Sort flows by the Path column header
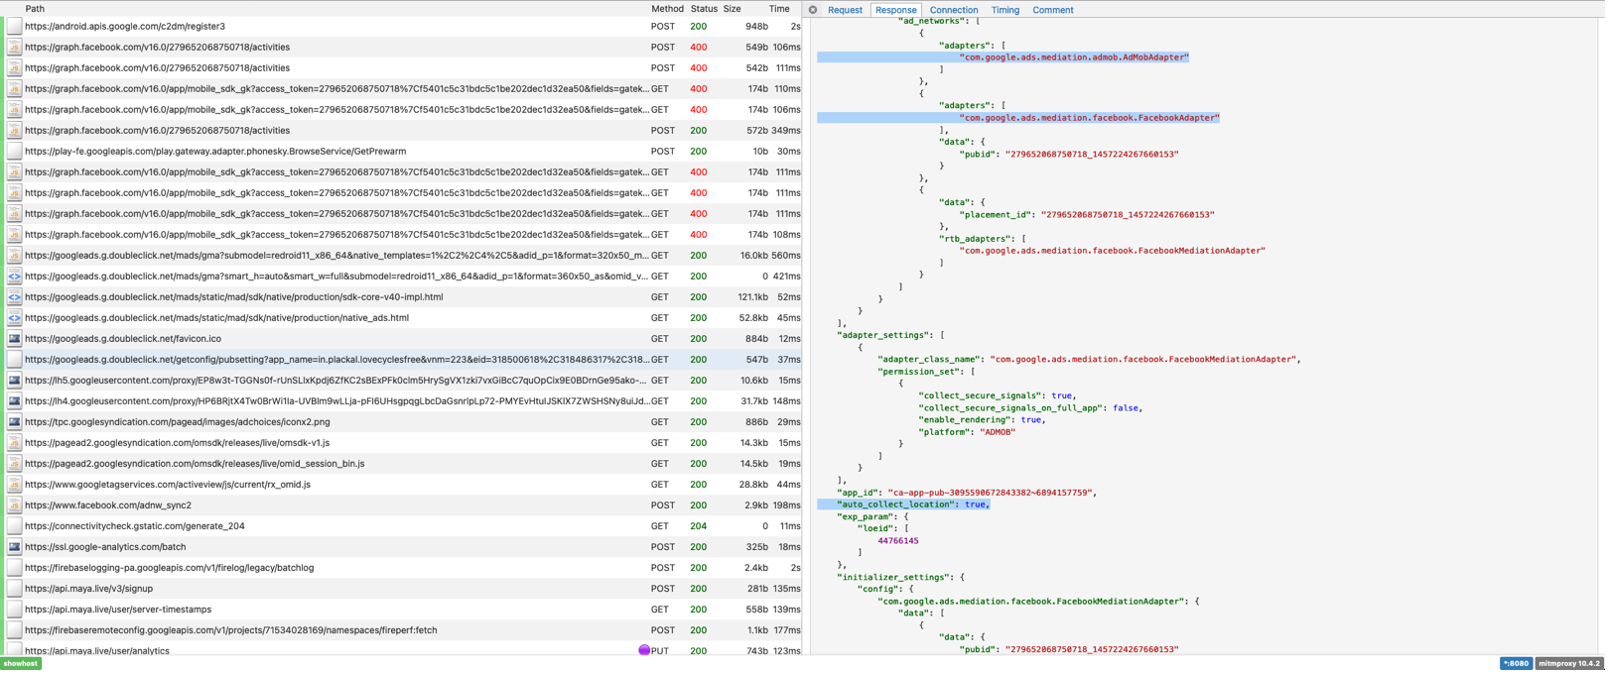The height and width of the screenshot is (675, 1610). click(x=35, y=9)
